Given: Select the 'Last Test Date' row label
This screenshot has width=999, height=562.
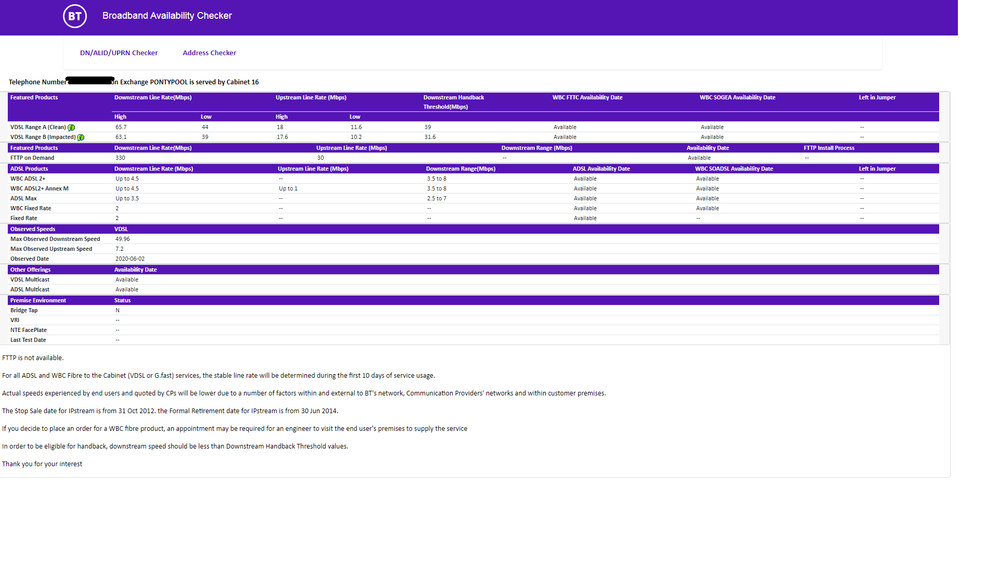Looking at the screenshot, I should [x=28, y=340].
